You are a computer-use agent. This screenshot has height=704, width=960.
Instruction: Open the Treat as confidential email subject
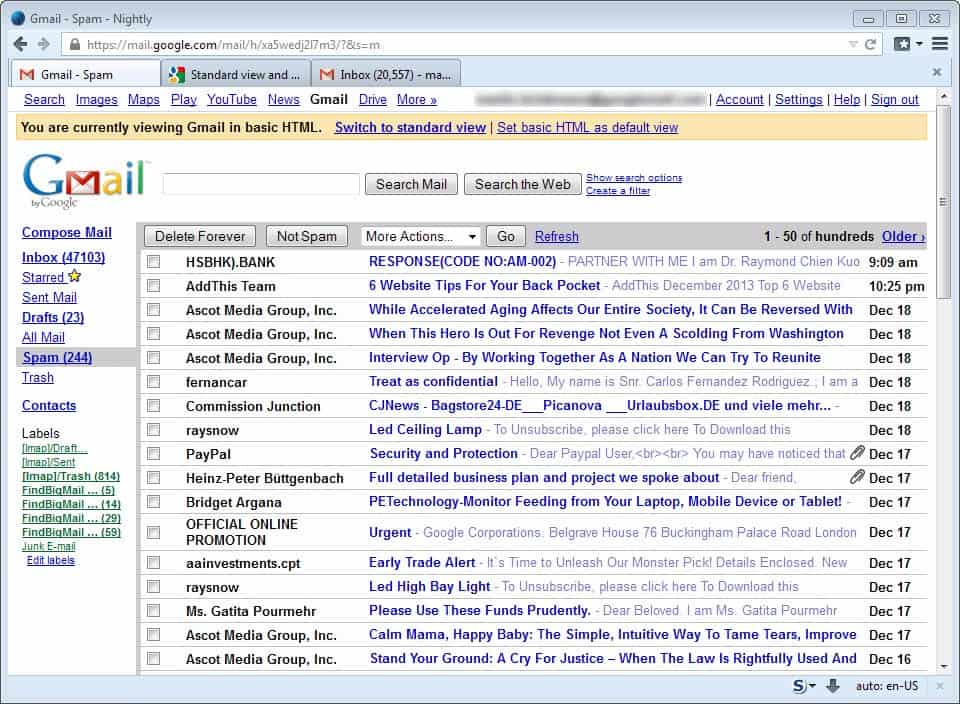pyautogui.click(x=433, y=381)
